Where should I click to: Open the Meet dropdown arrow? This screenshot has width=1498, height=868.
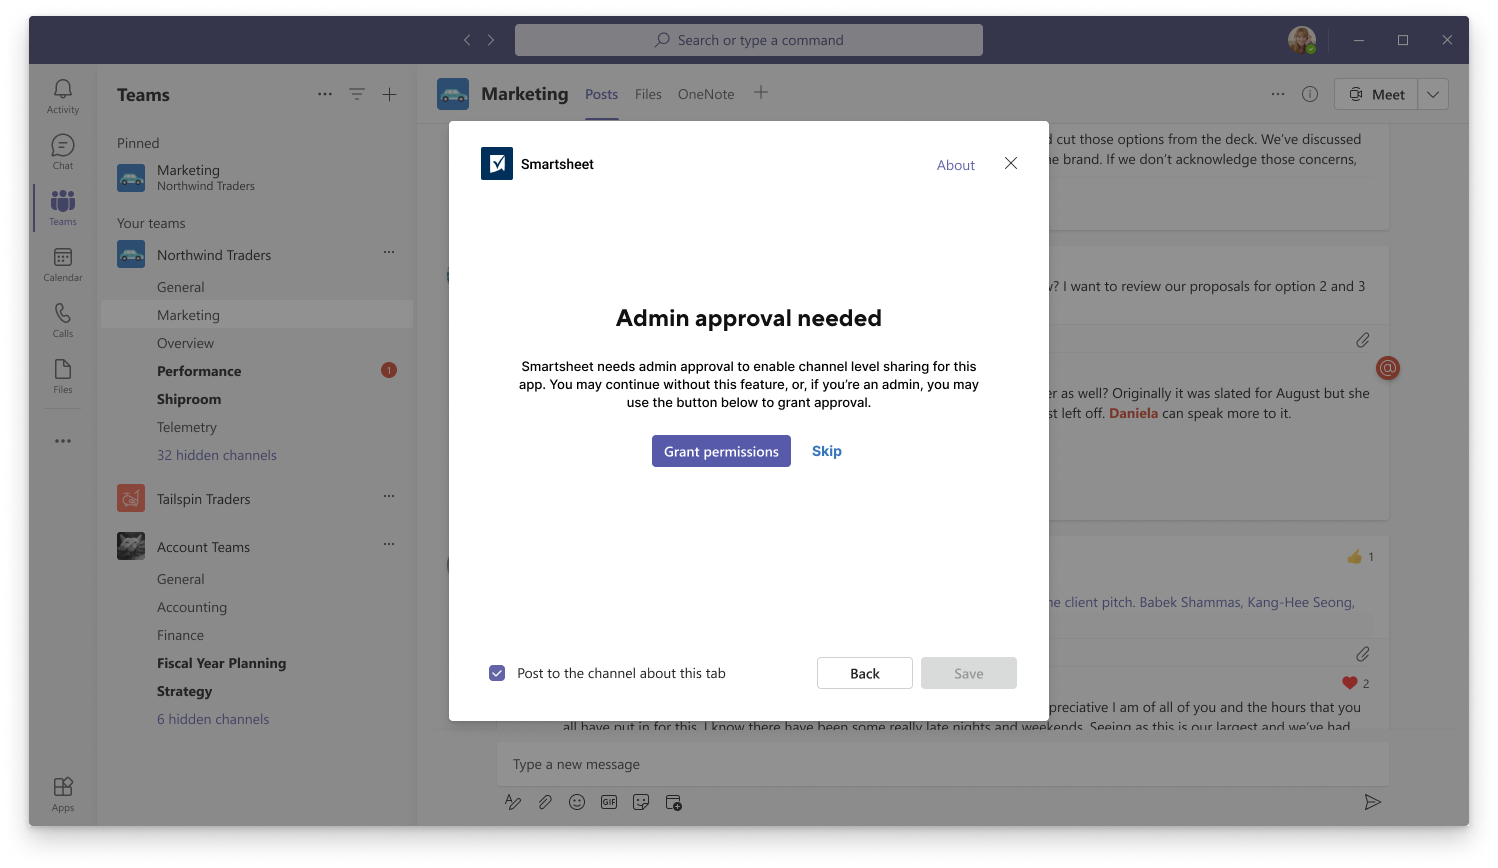[1433, 94]
